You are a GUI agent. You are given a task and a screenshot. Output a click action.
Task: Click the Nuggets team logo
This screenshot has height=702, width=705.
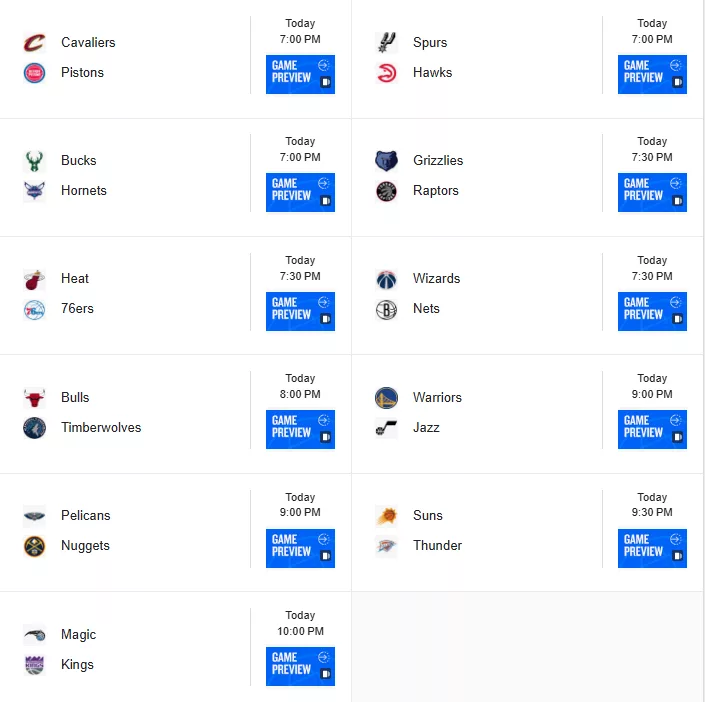(x=34, y=546)
